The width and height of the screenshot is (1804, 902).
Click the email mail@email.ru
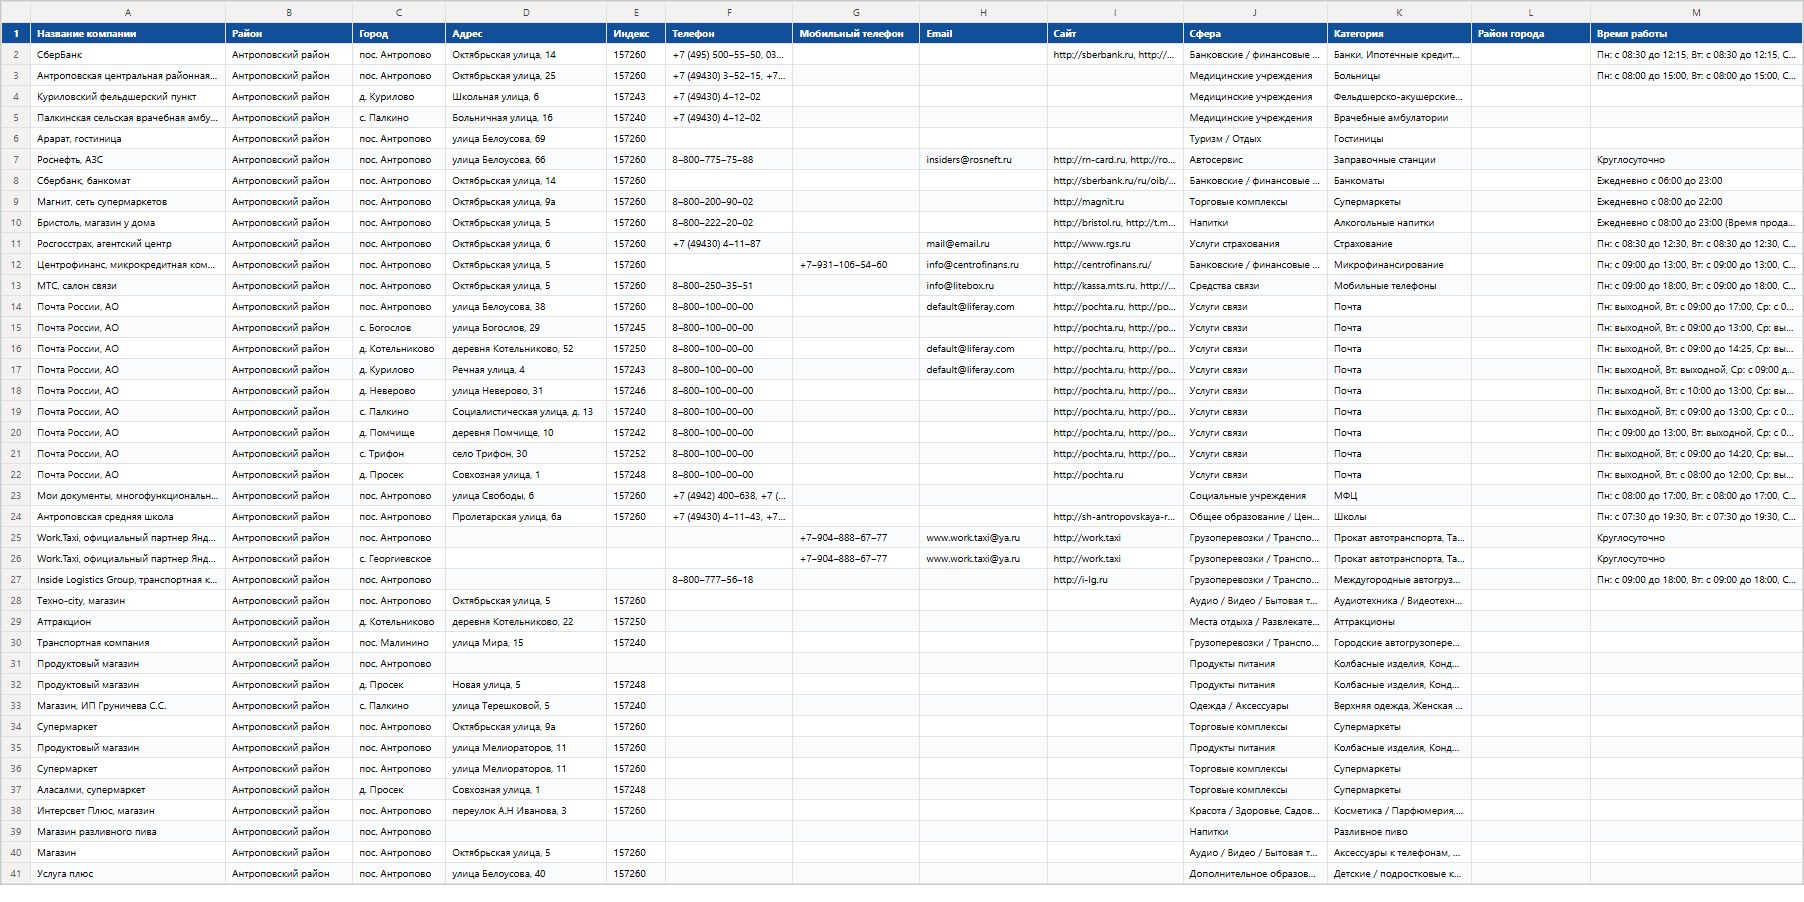(984, 244)
